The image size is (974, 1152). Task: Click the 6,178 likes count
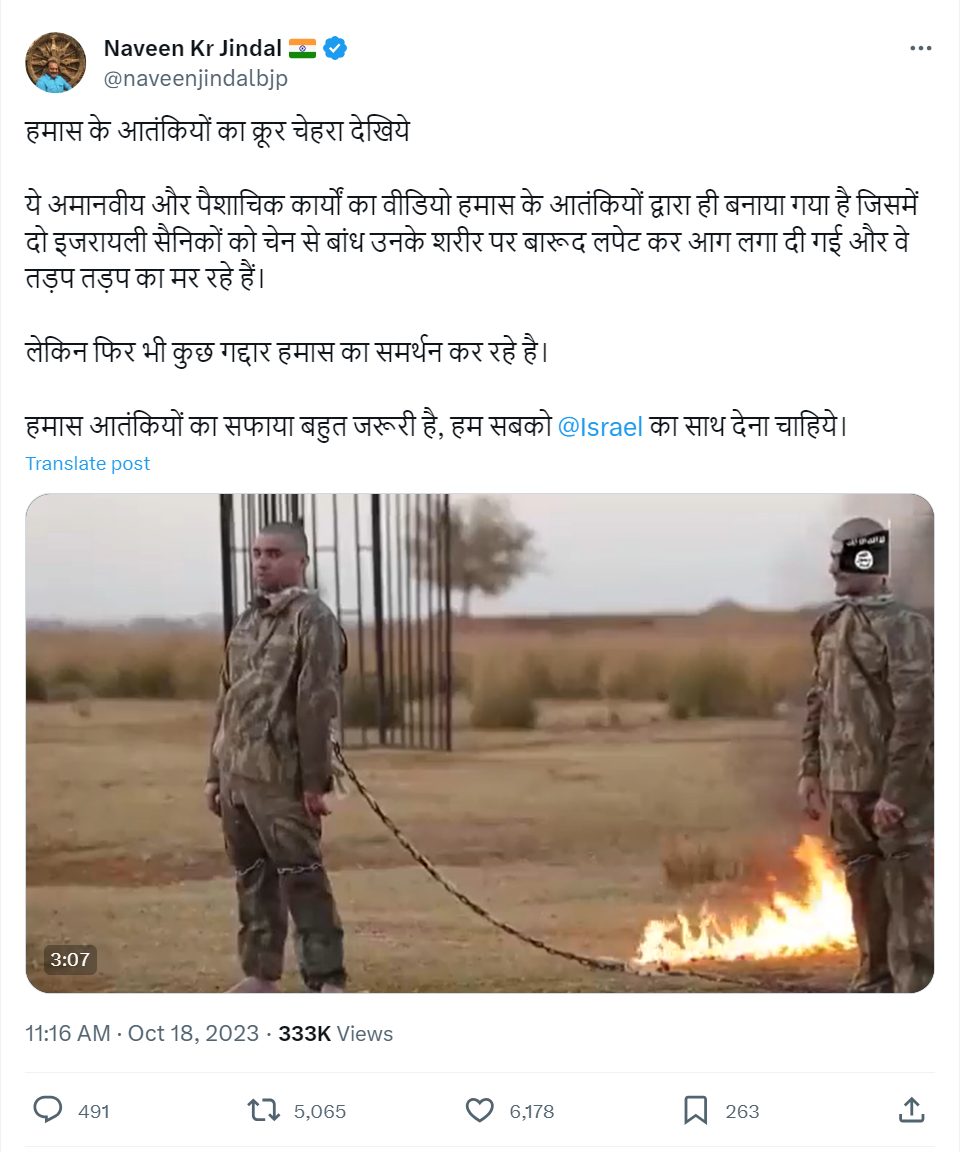(532, 1112)
